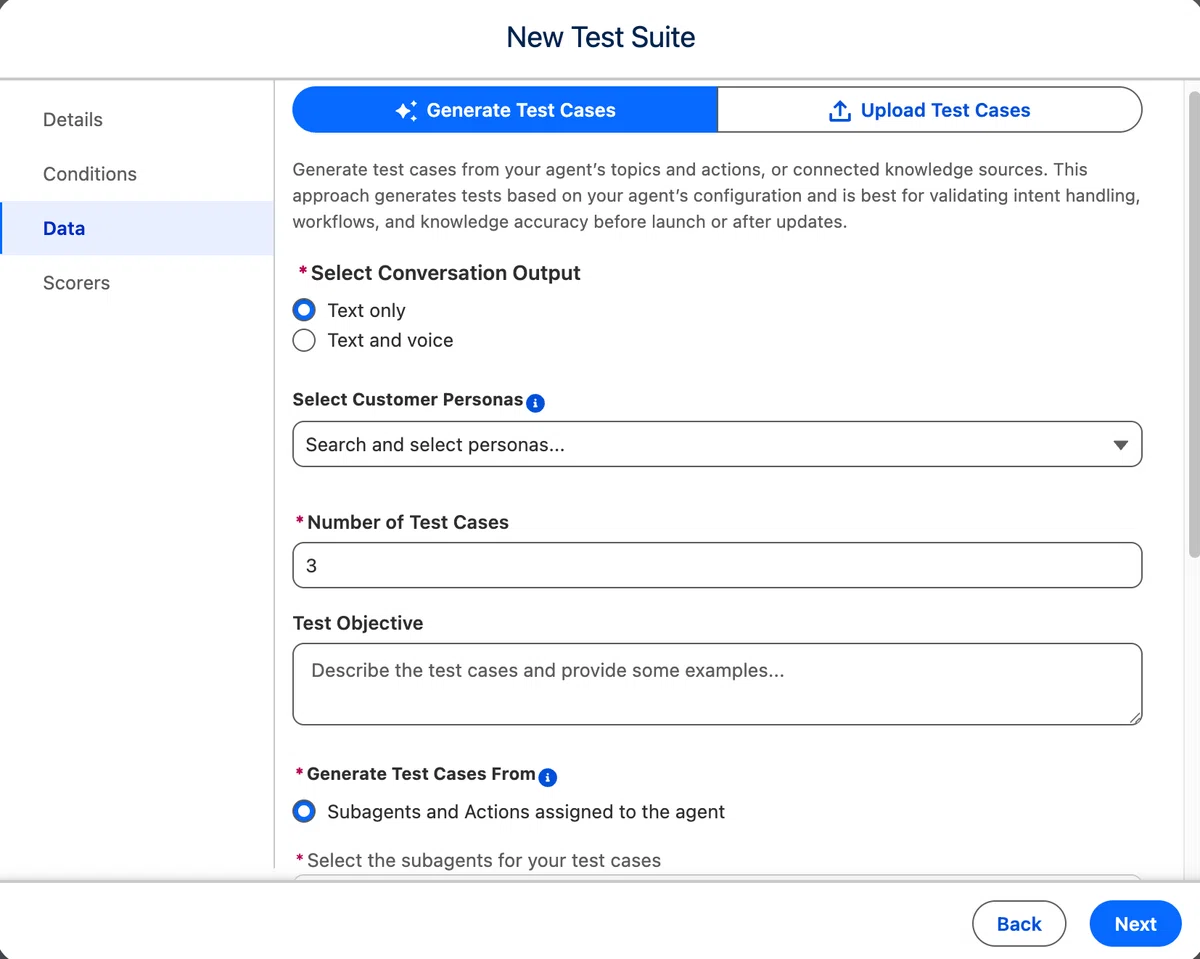This screenshot has width=1200, height=959.
Task: Switch to the Generate Test Cases tab
Action: 505,110
